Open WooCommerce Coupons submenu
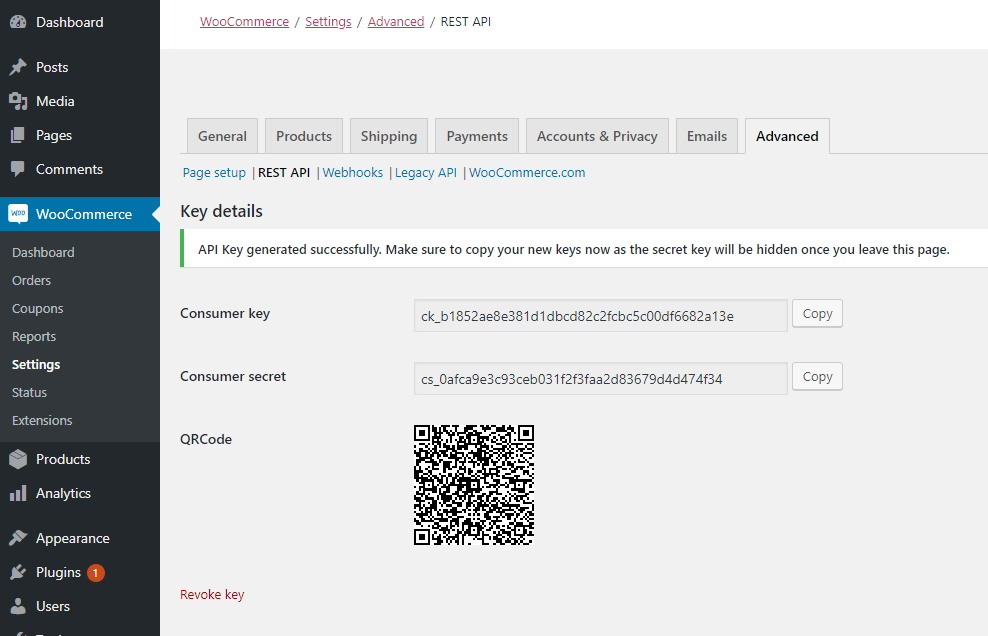The image size is (988, 636). coord(37,309)
